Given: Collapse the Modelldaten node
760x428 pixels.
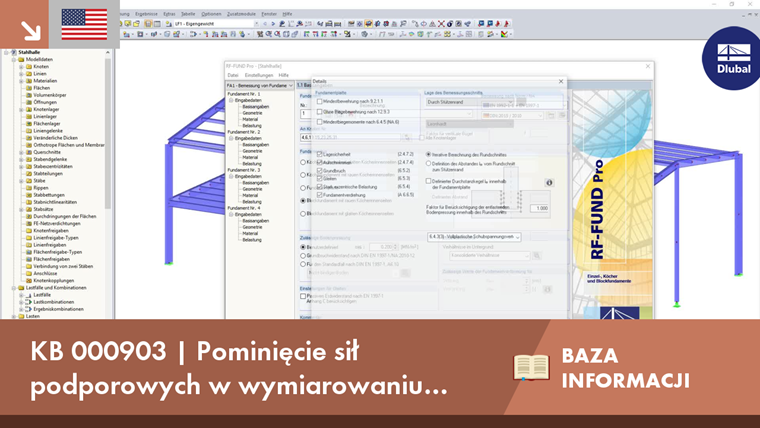Looking at the screenshot, I should (x=14, y=59).
